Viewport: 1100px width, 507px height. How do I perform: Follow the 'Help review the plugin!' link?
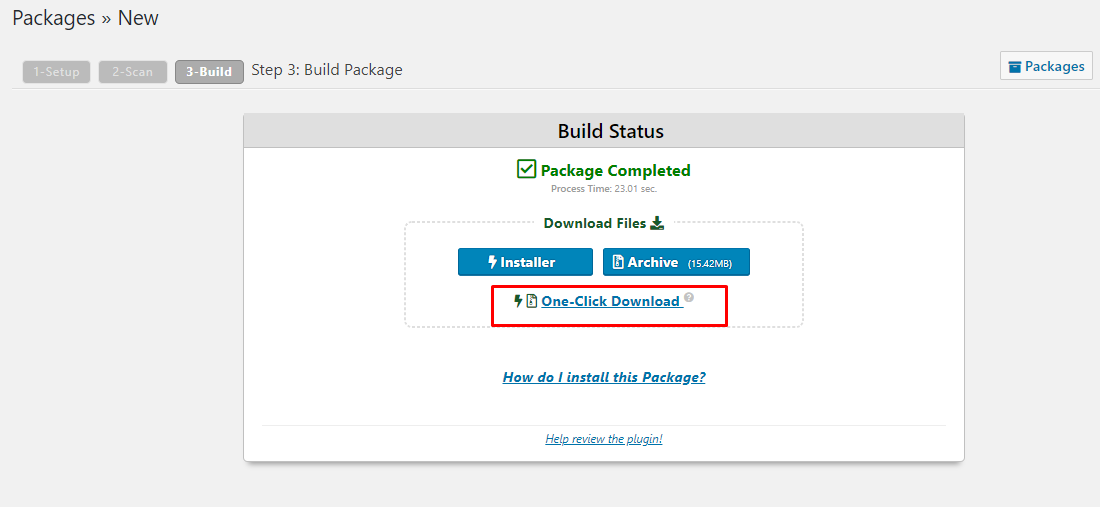coord(604,438)
